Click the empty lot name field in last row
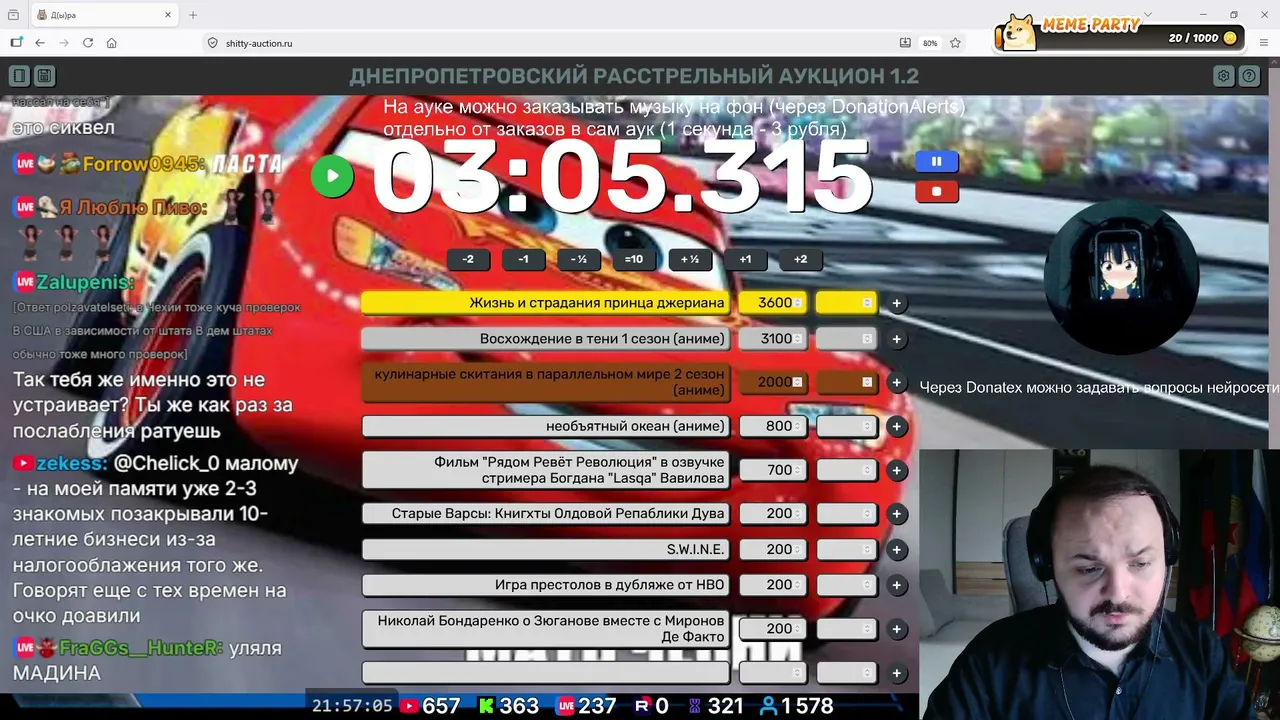1280x720 pixels. click(x=546, y=673)
